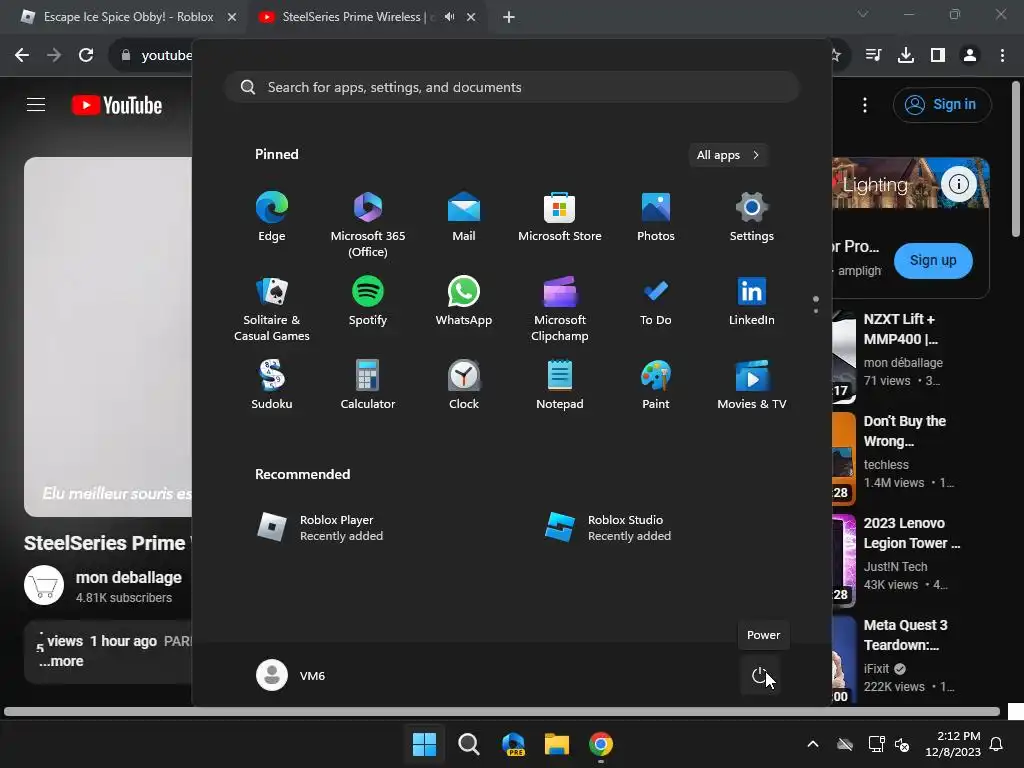Image resolution: width=1024 pixels, height=768 pixels.
Task: Click the Start menu search box
Action: [512, 87]
